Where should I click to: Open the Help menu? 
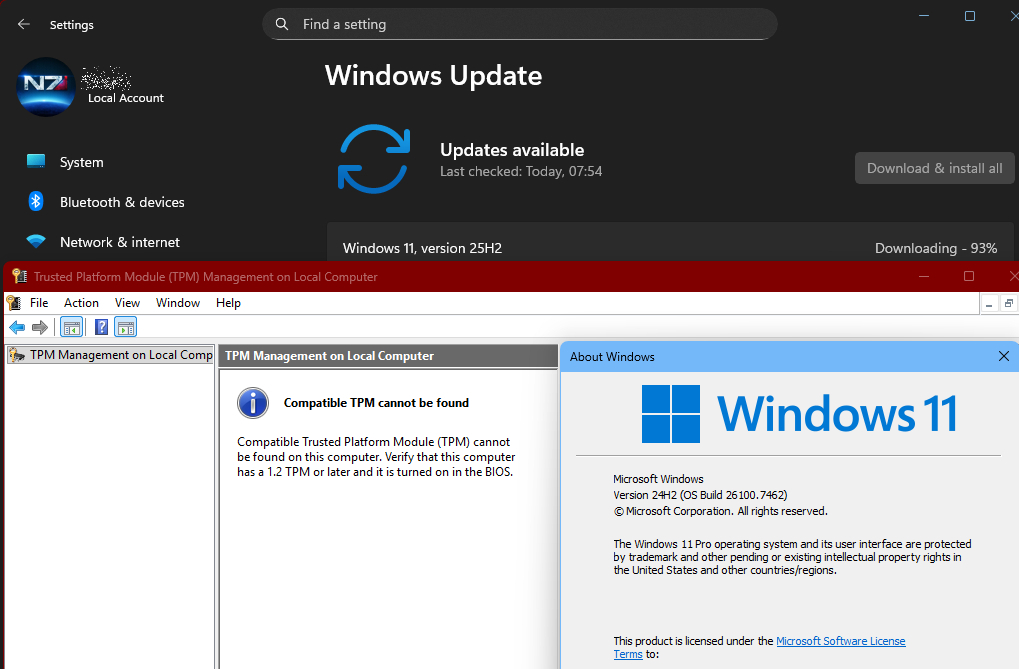(228, 303)
